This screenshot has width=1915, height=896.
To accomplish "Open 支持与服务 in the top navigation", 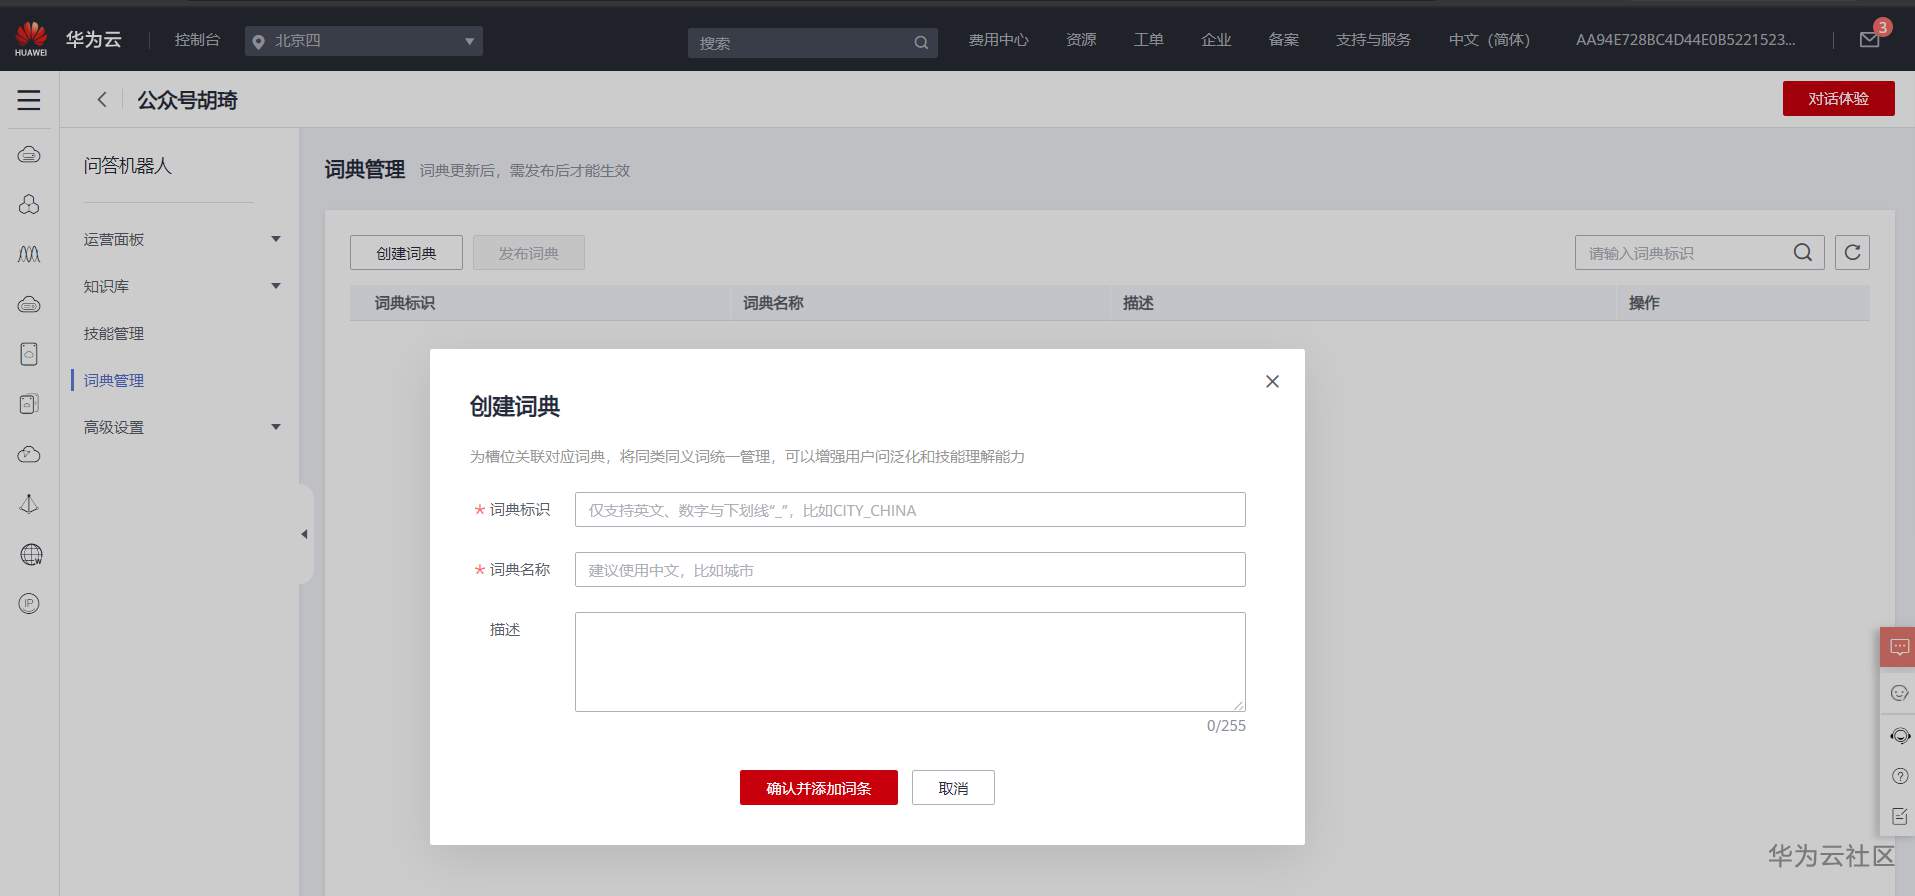I will click(x=1373, y=40).
